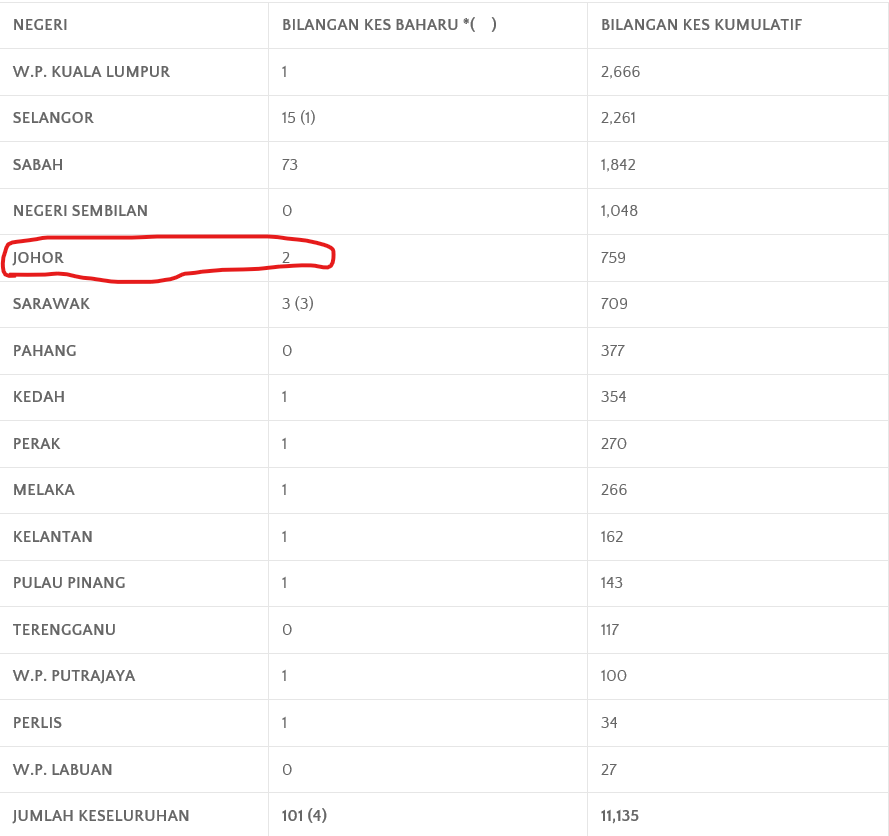Image resolution: width=889 pixels, height=836 pixels.
Task: Click the TERENGGANU row label
Action: point(65,630)
